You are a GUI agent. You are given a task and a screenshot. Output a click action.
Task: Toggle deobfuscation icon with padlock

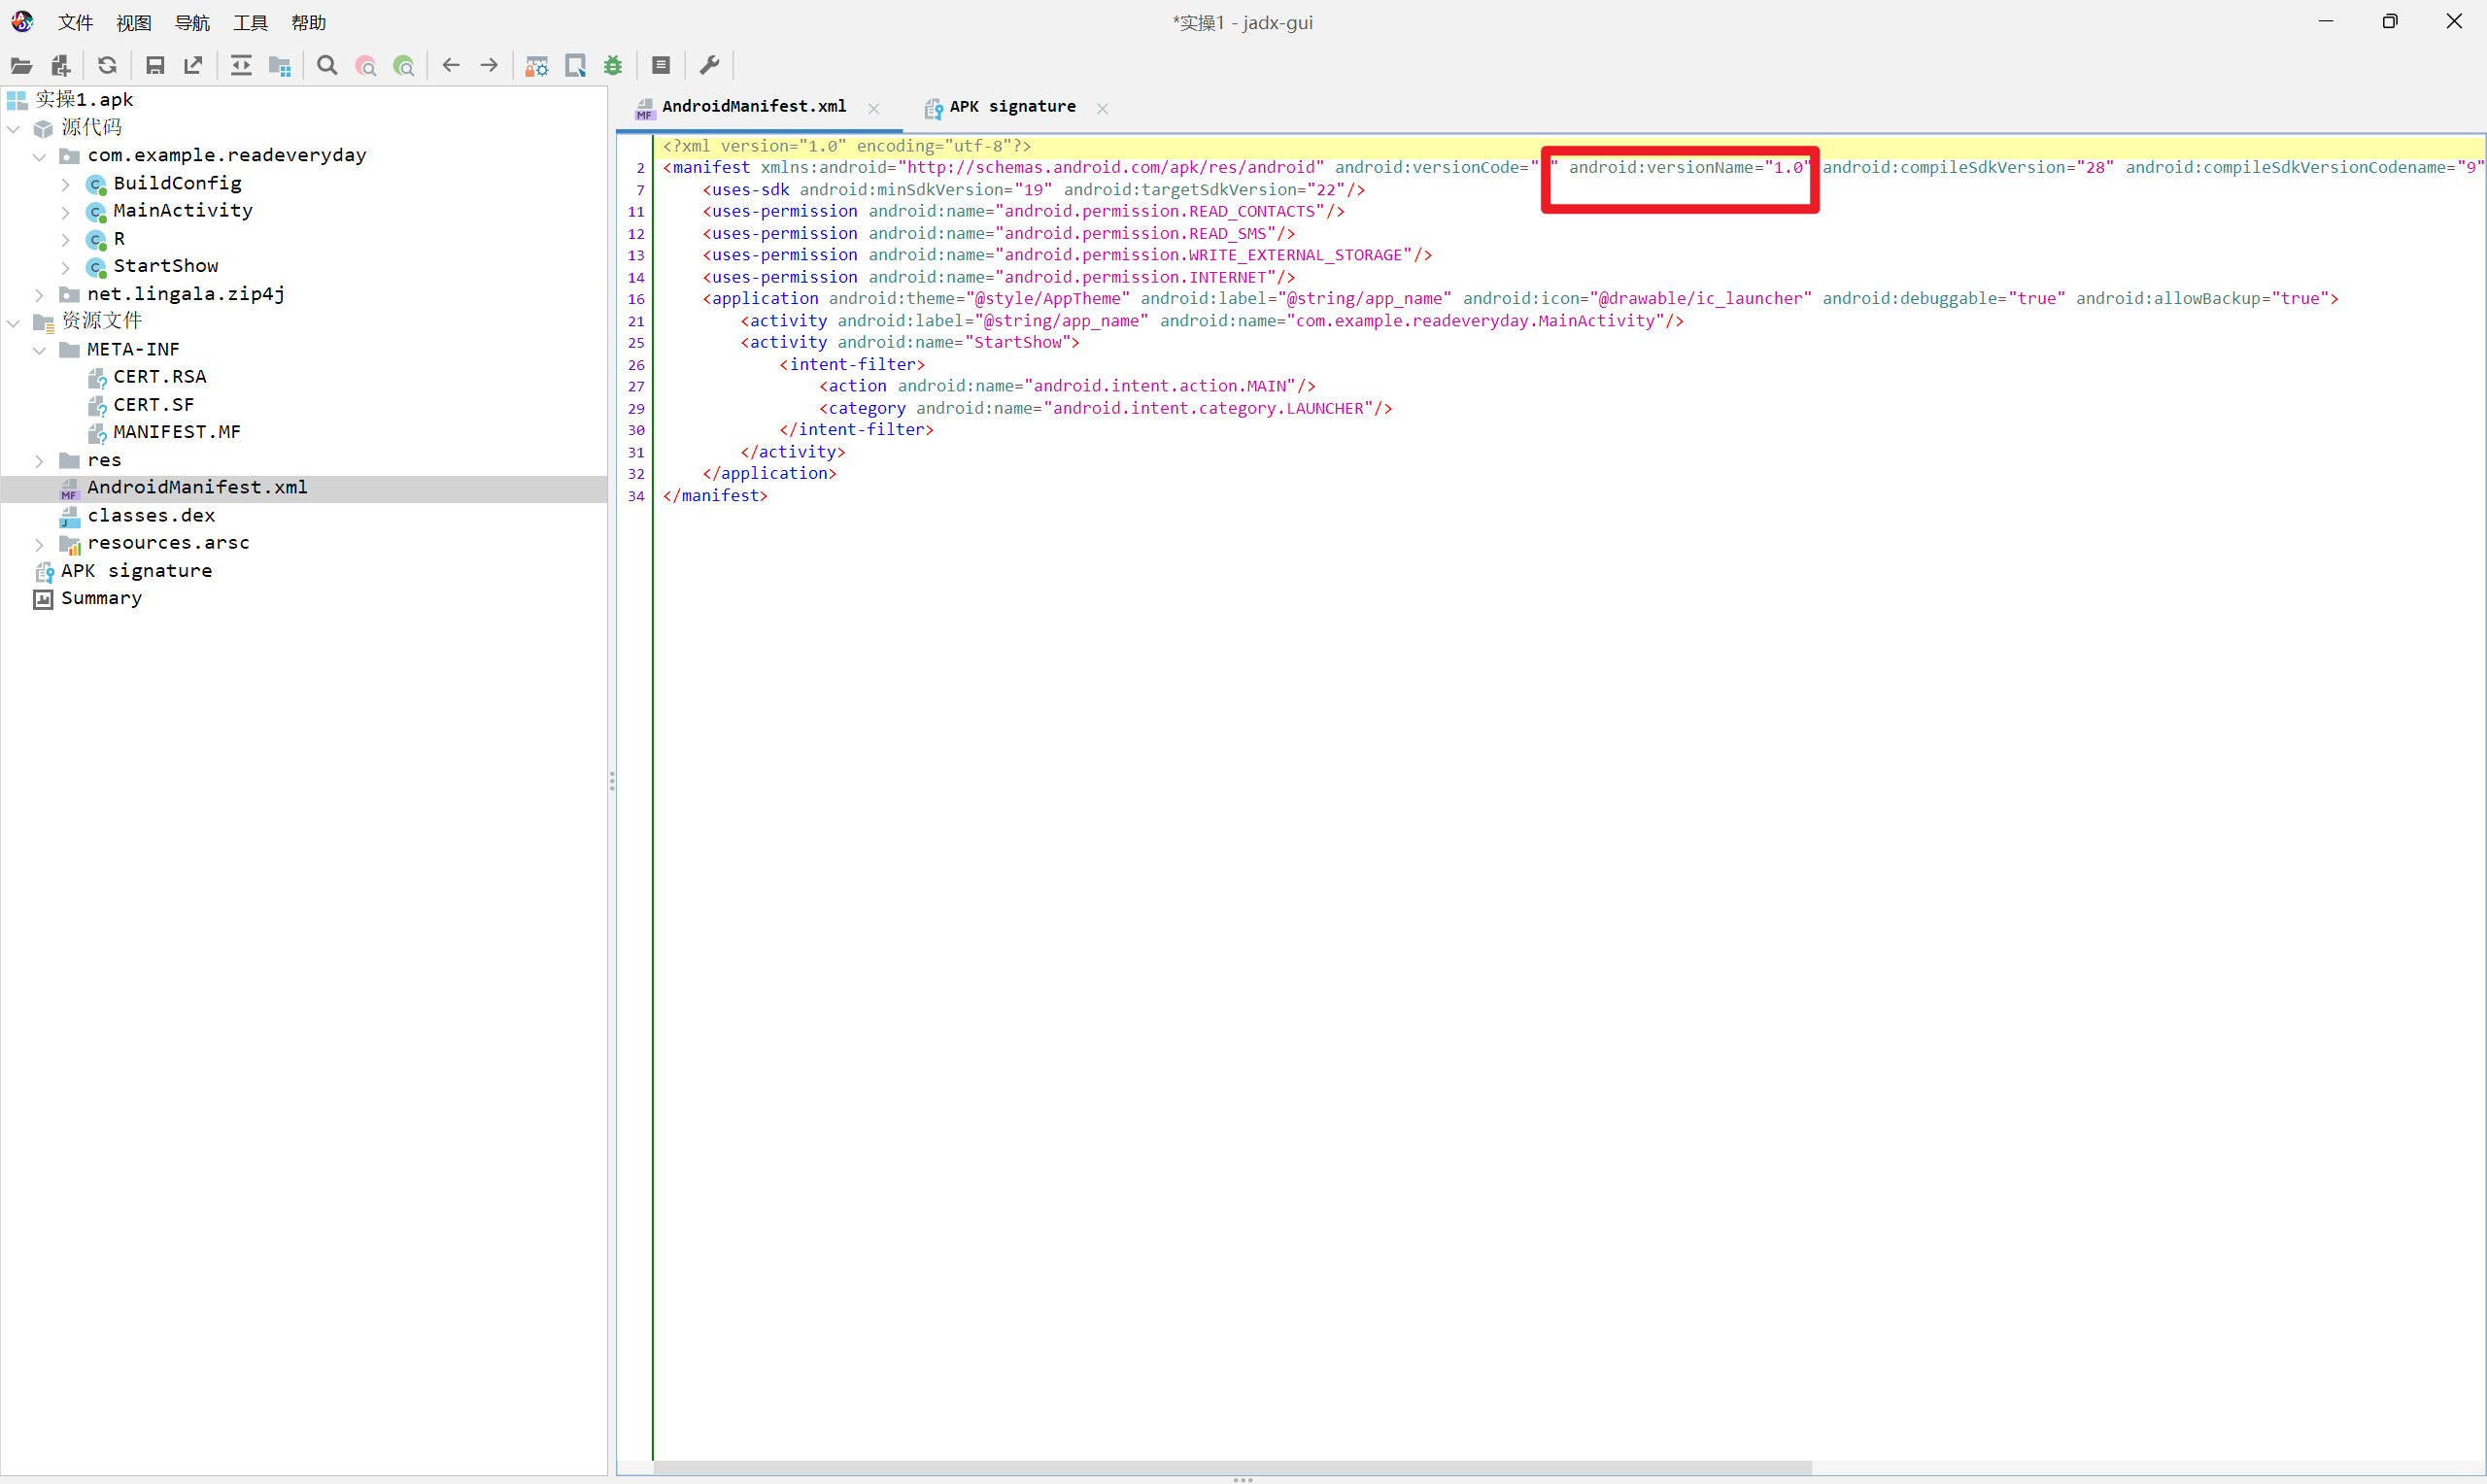coord(537,66)
